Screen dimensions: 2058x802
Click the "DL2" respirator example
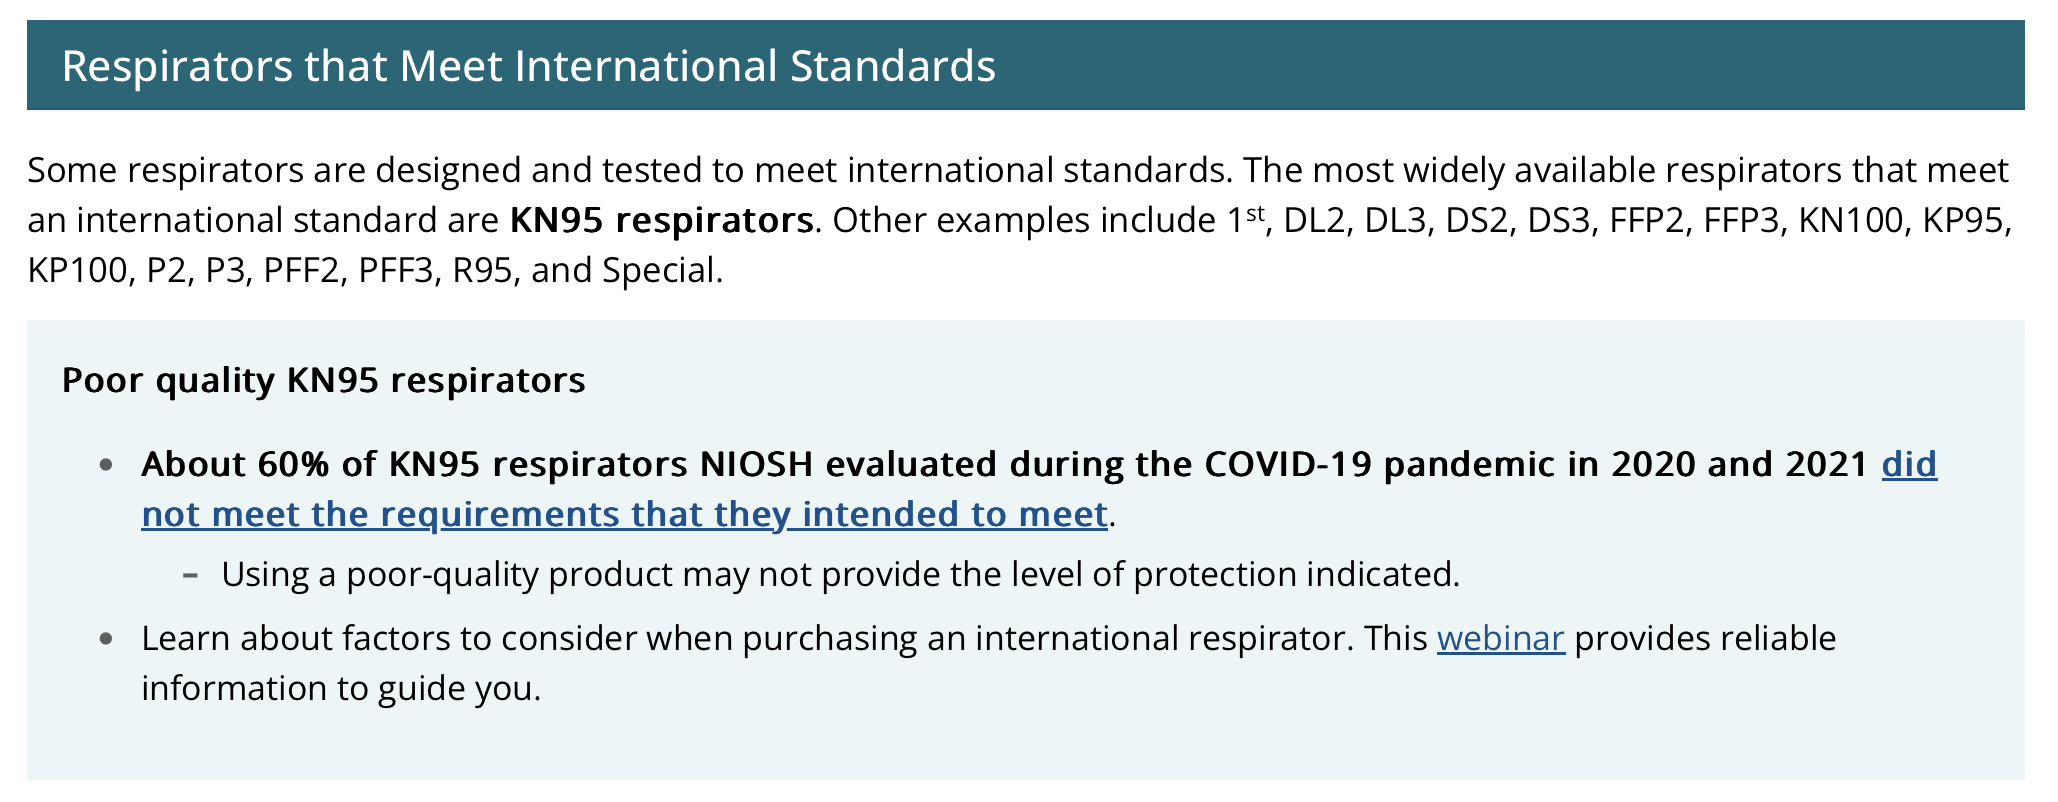pos(1314,220)
